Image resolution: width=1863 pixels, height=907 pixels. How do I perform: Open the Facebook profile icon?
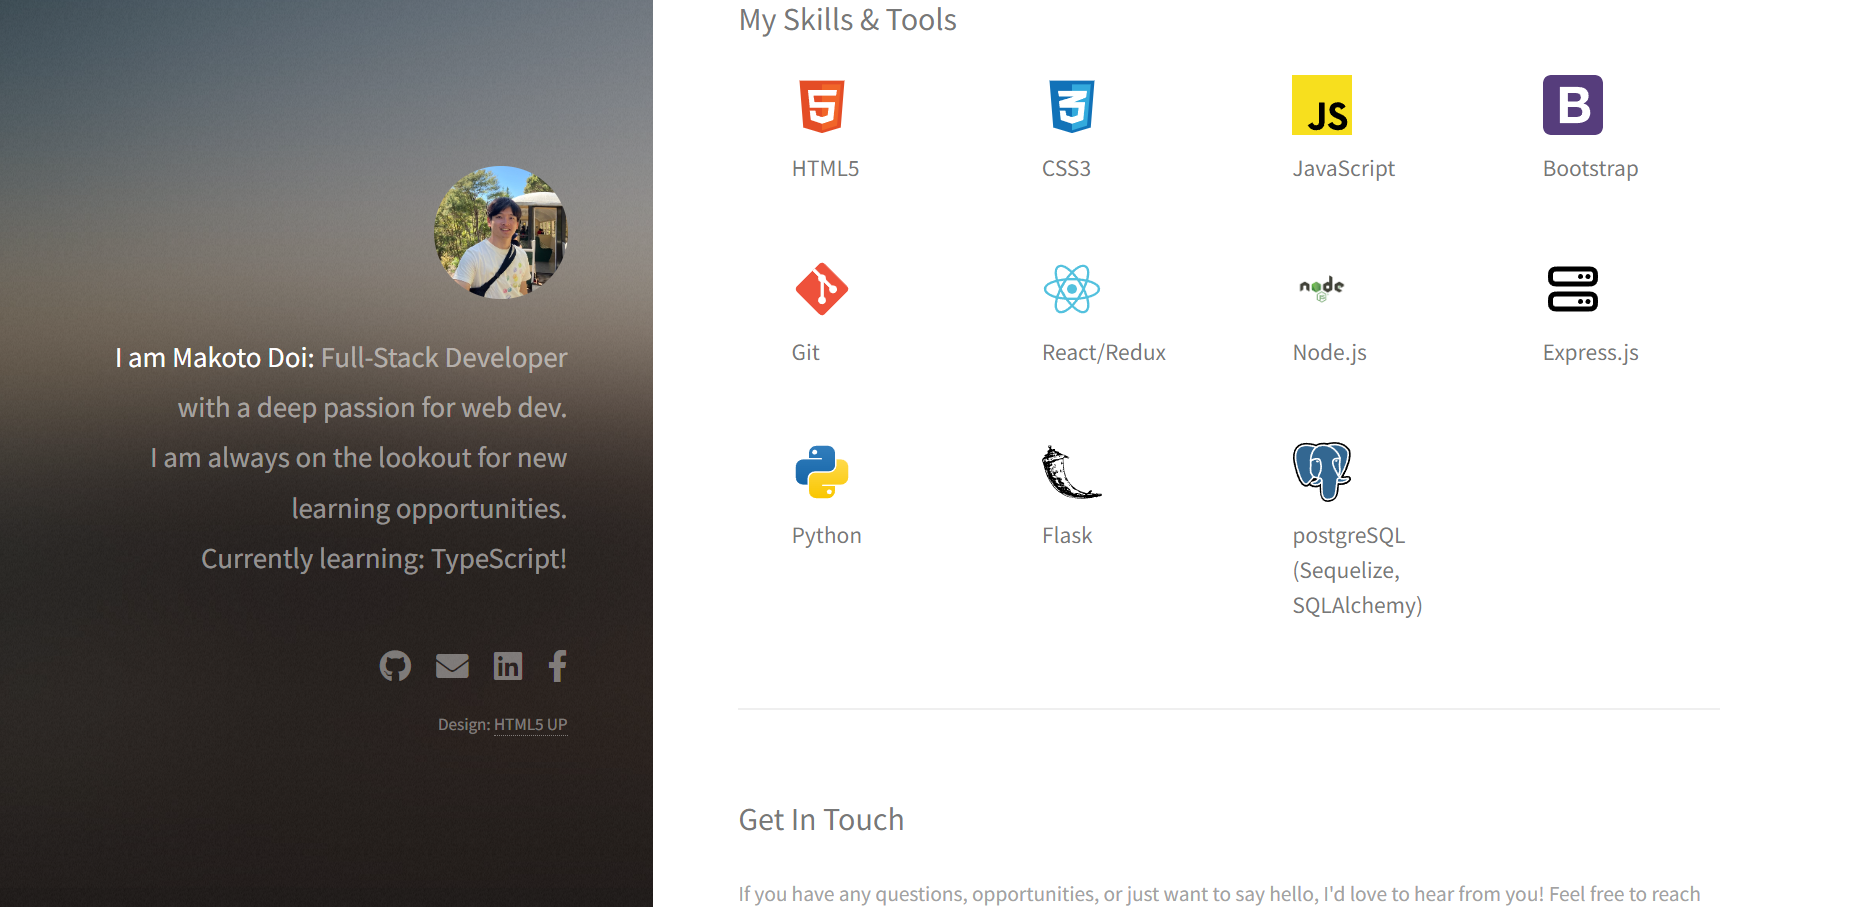click(x=558, y=666)
